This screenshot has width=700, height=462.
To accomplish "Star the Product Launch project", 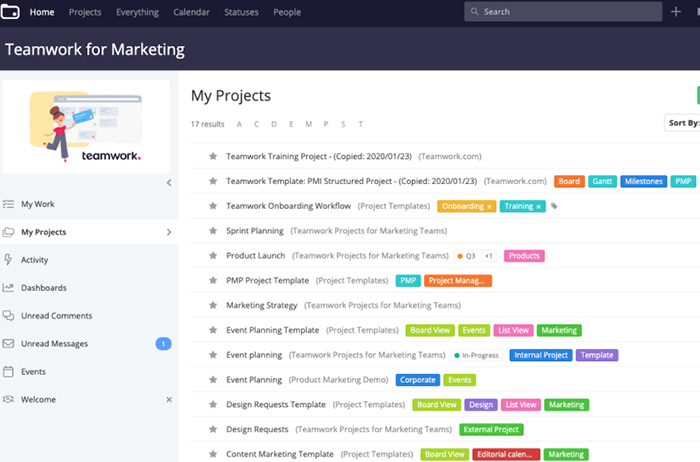I will pos(213,255).
